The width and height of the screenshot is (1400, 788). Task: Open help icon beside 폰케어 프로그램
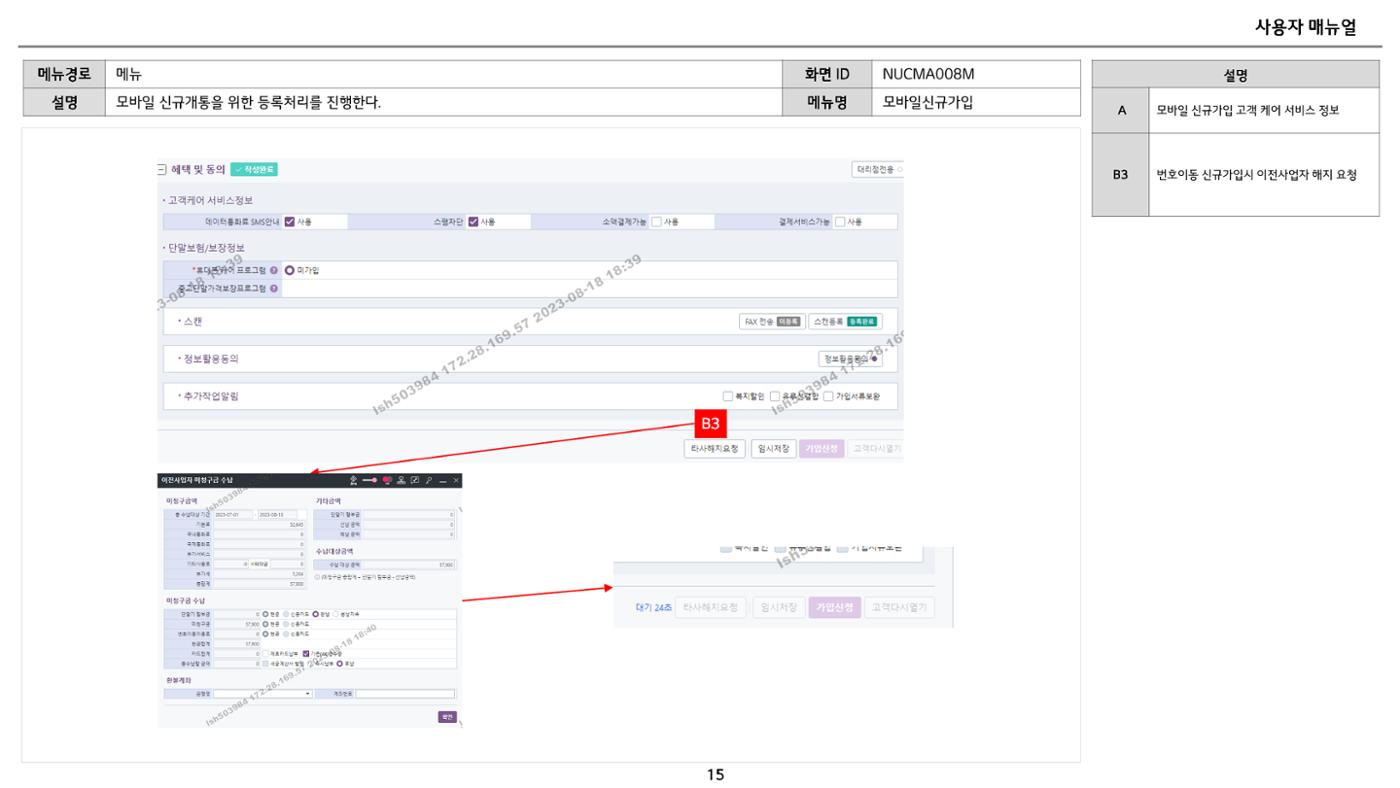(x=274, y=269)
